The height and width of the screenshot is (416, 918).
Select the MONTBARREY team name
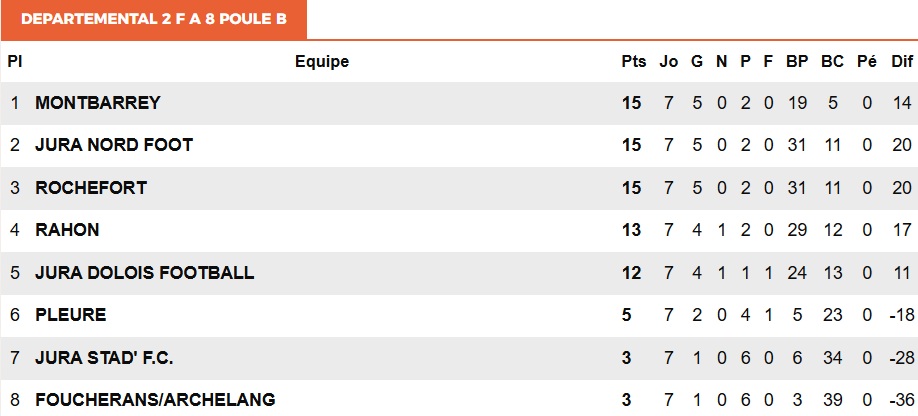click(98, 103)
